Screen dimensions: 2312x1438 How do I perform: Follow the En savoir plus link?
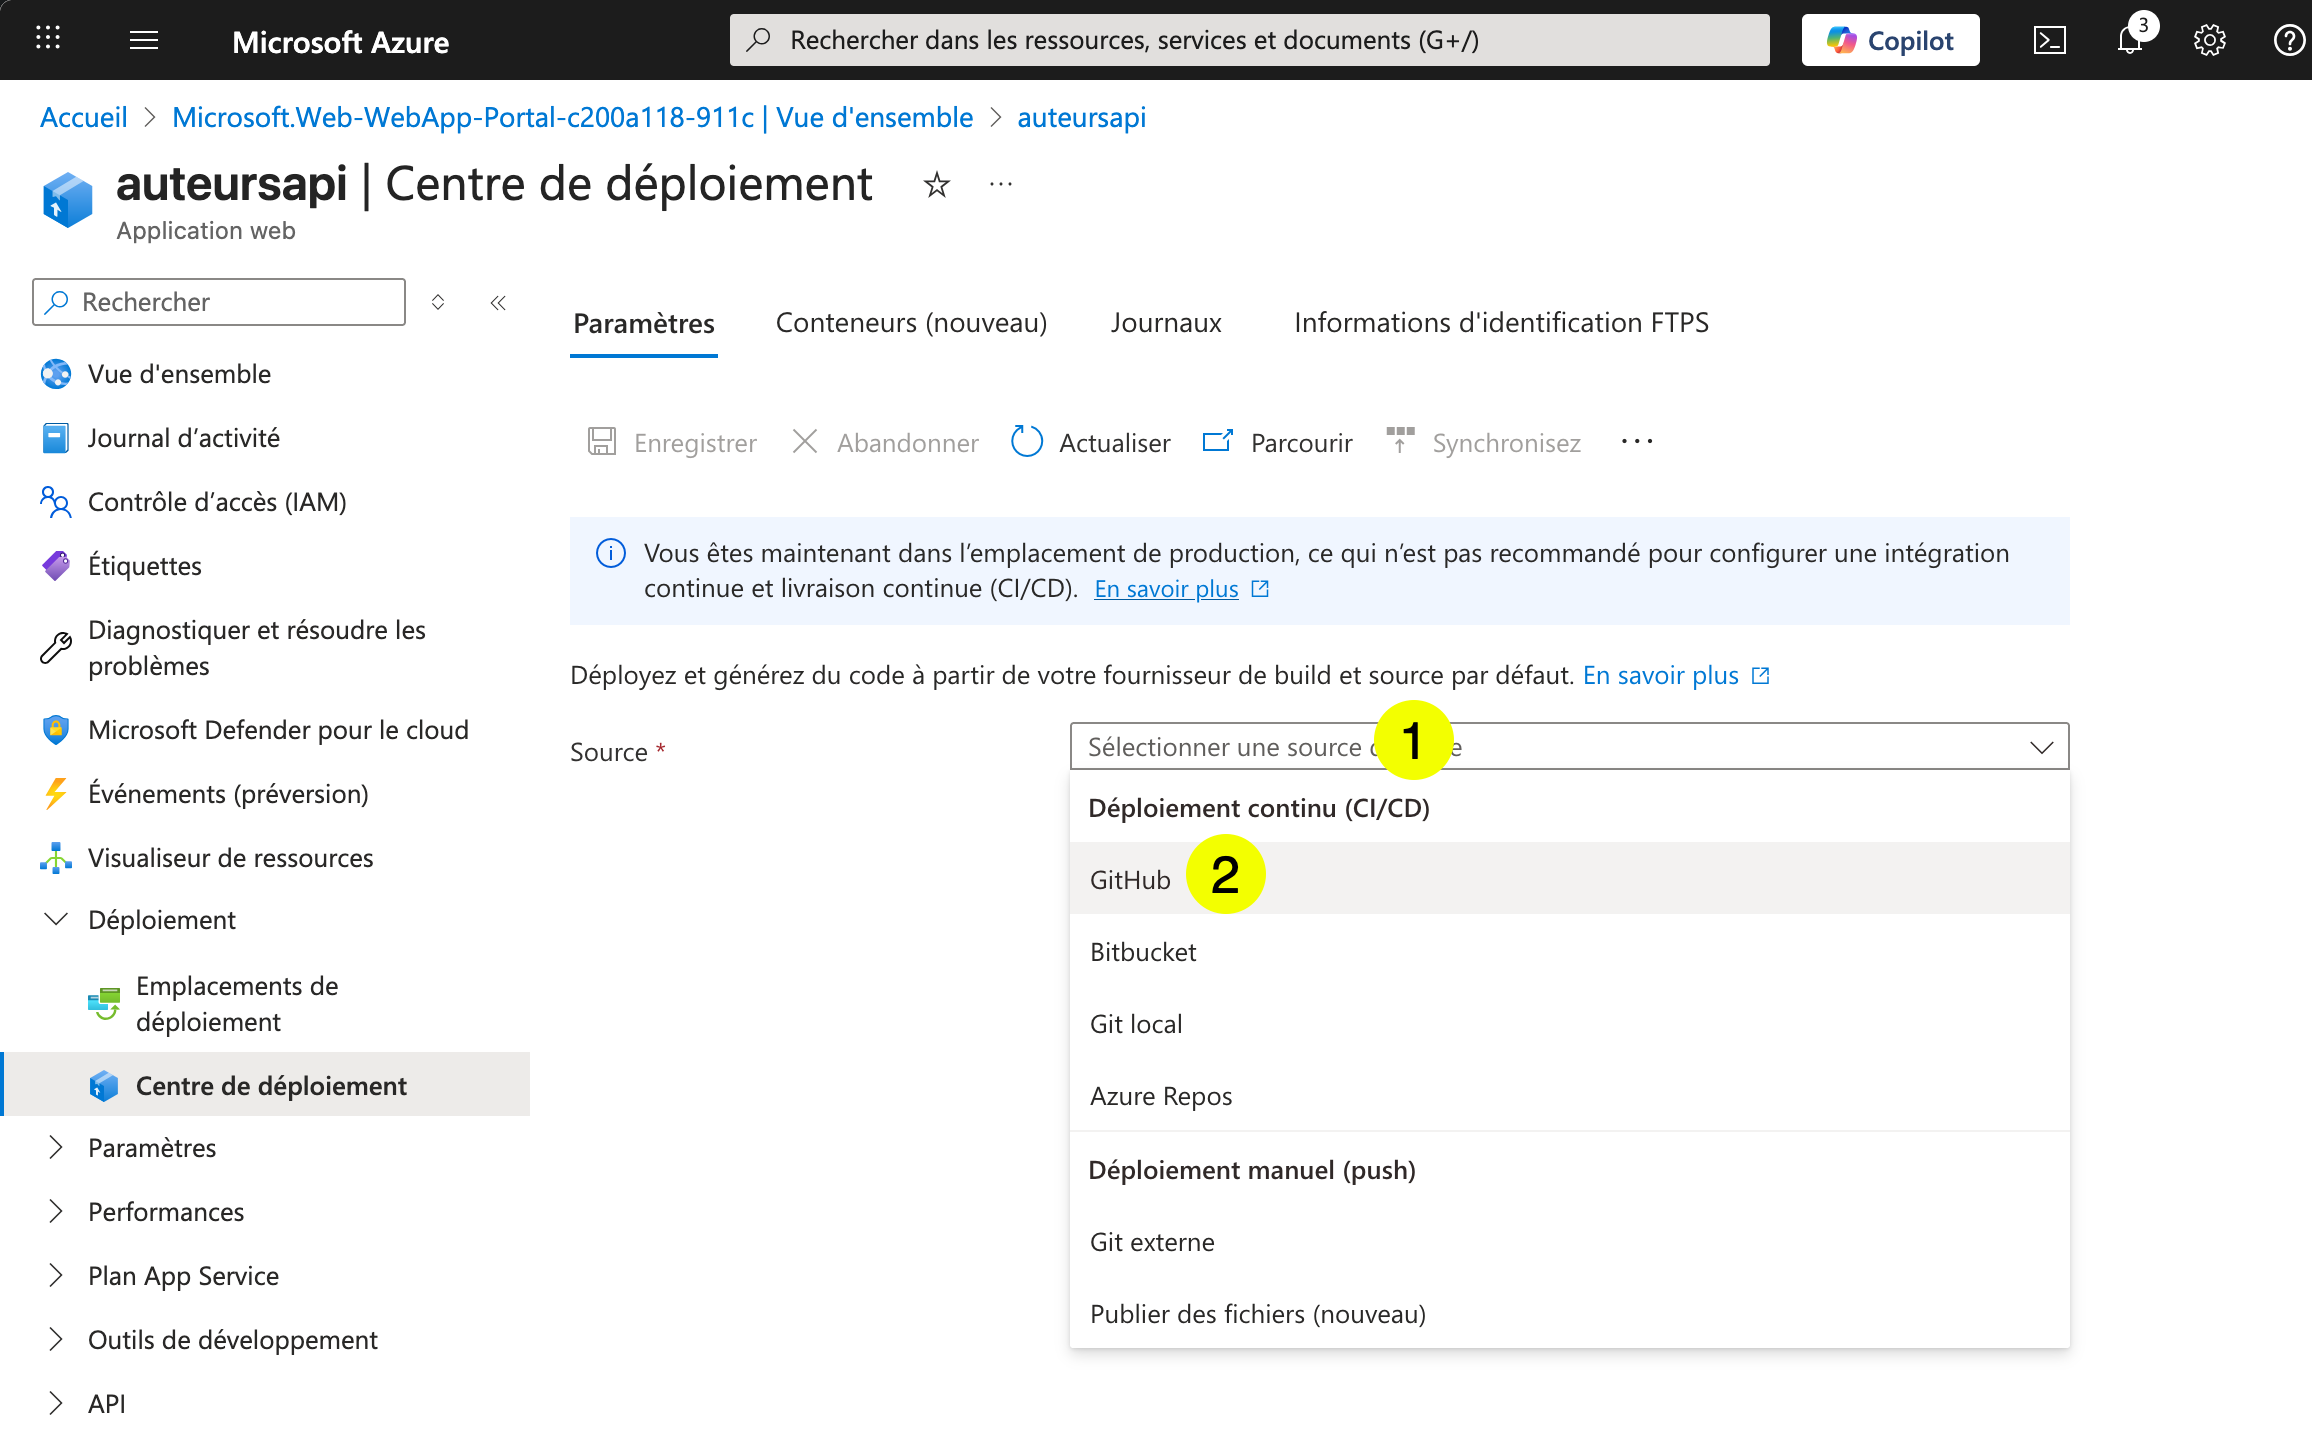coord(1166,588)
